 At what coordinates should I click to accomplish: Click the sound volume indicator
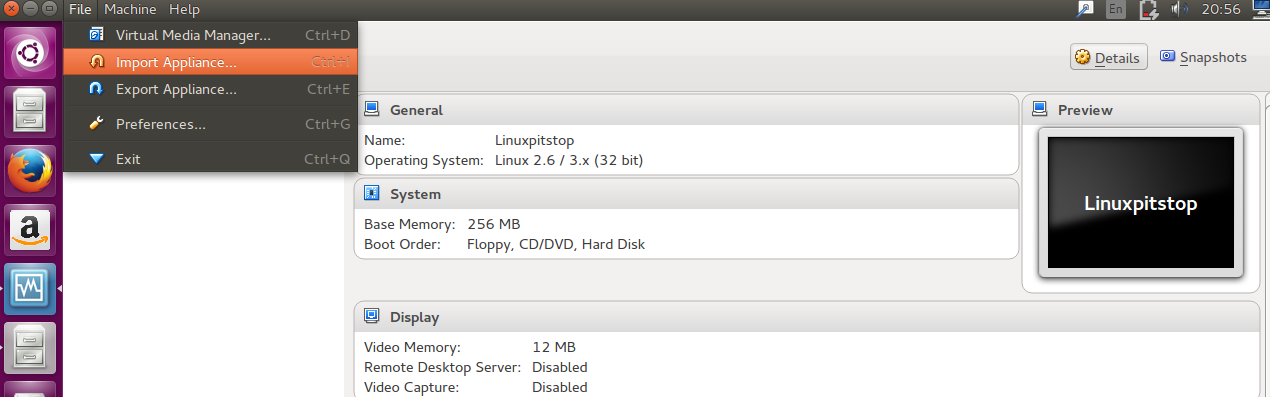tap(1180, 9)
